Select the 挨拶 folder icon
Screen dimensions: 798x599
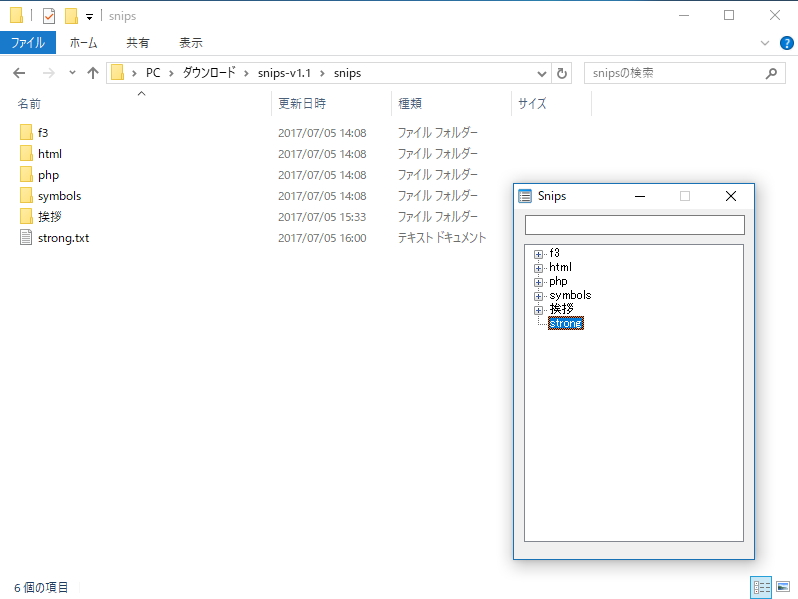point(26,217)
